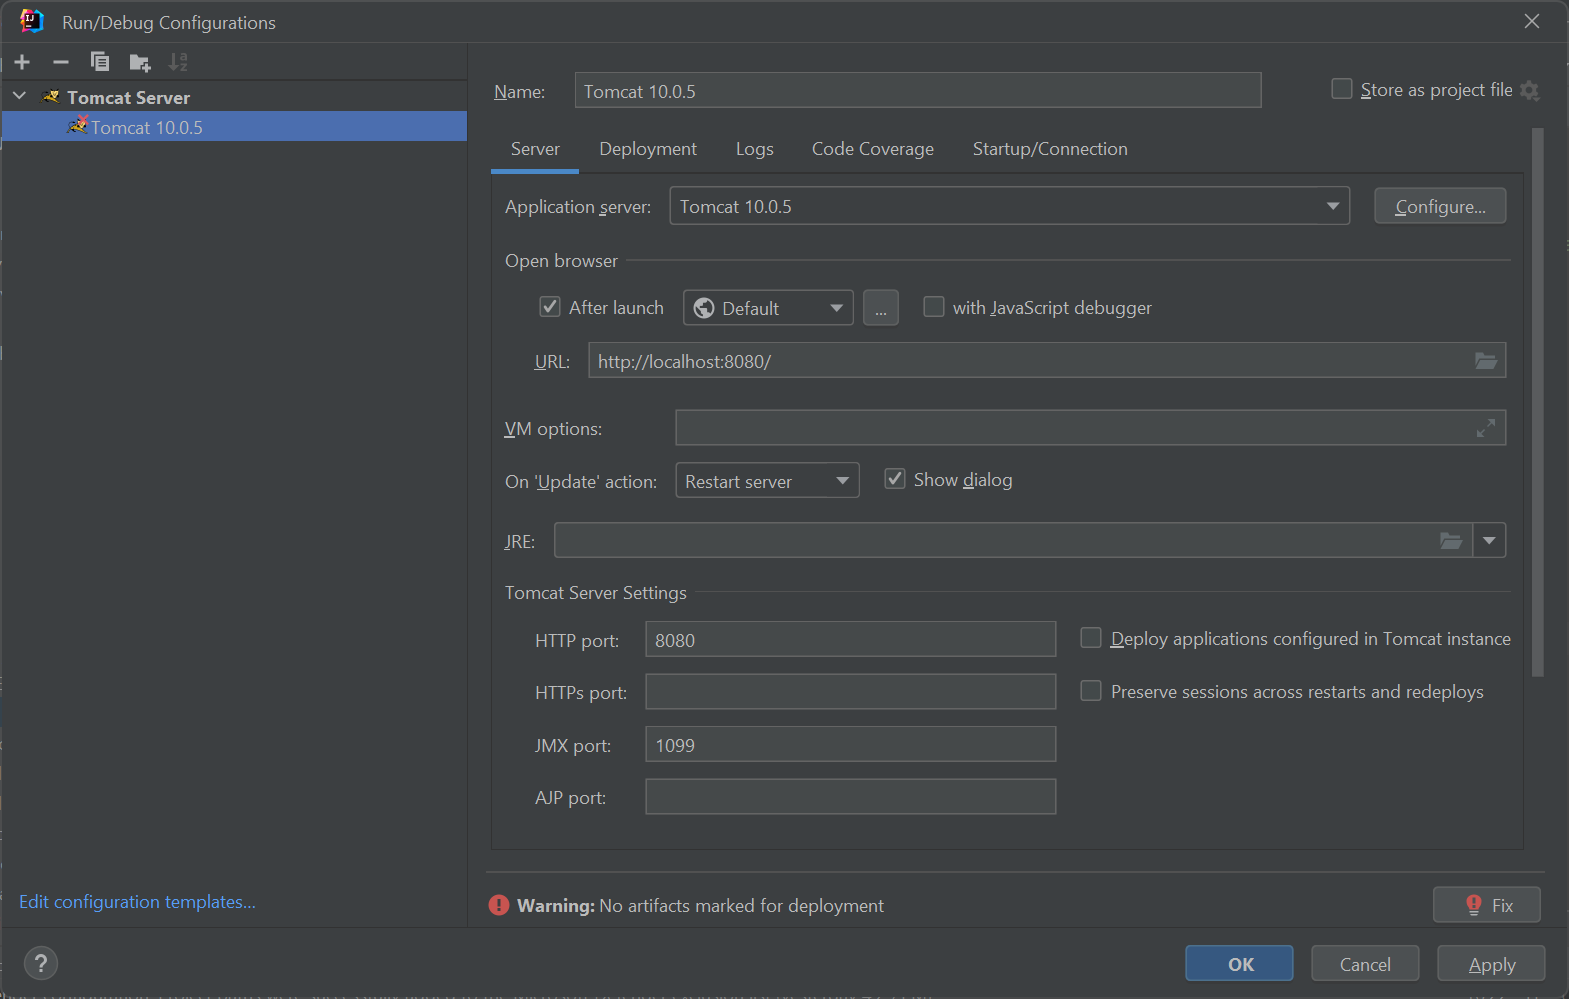1569x999 pixels.
Task: Click the Create New Folder icon
Action: (140, 63)
